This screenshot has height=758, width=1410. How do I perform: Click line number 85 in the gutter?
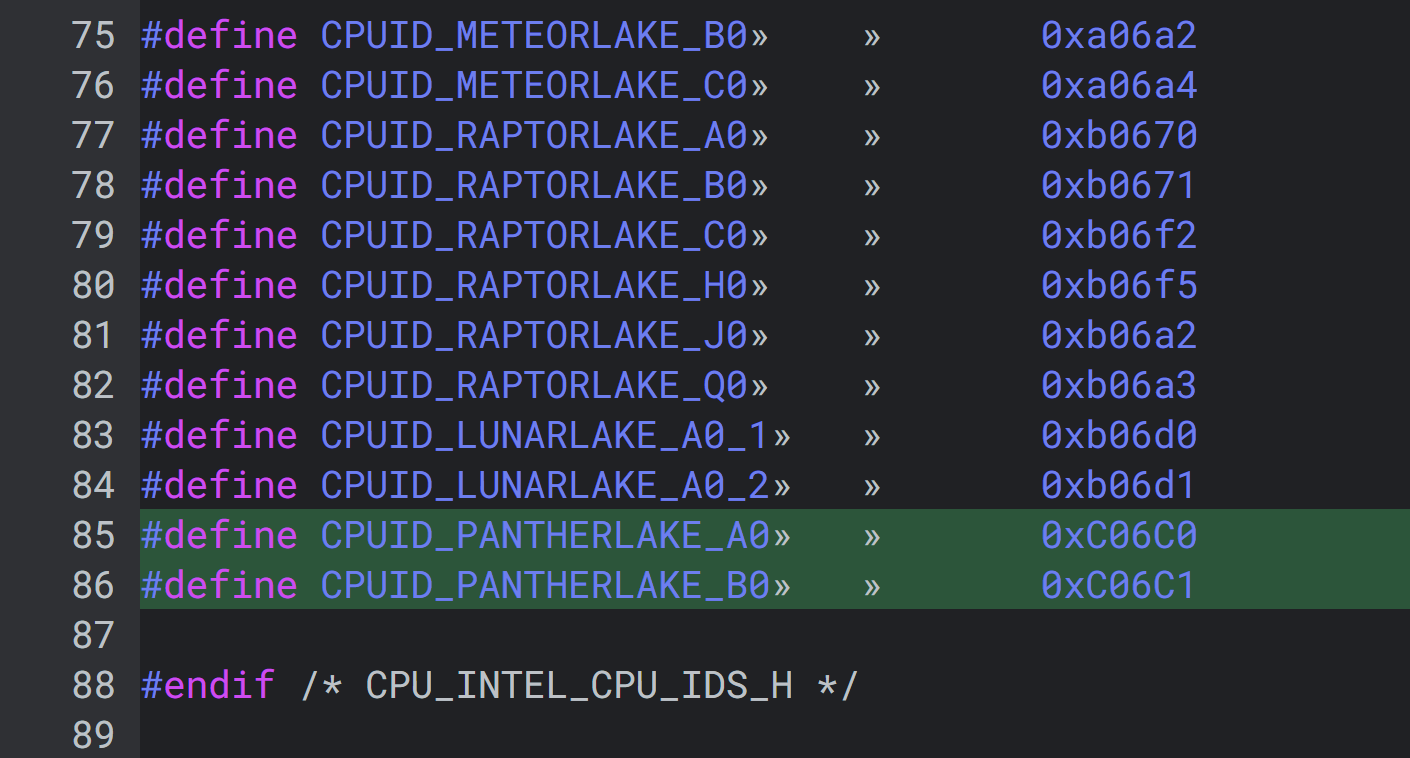93,536
